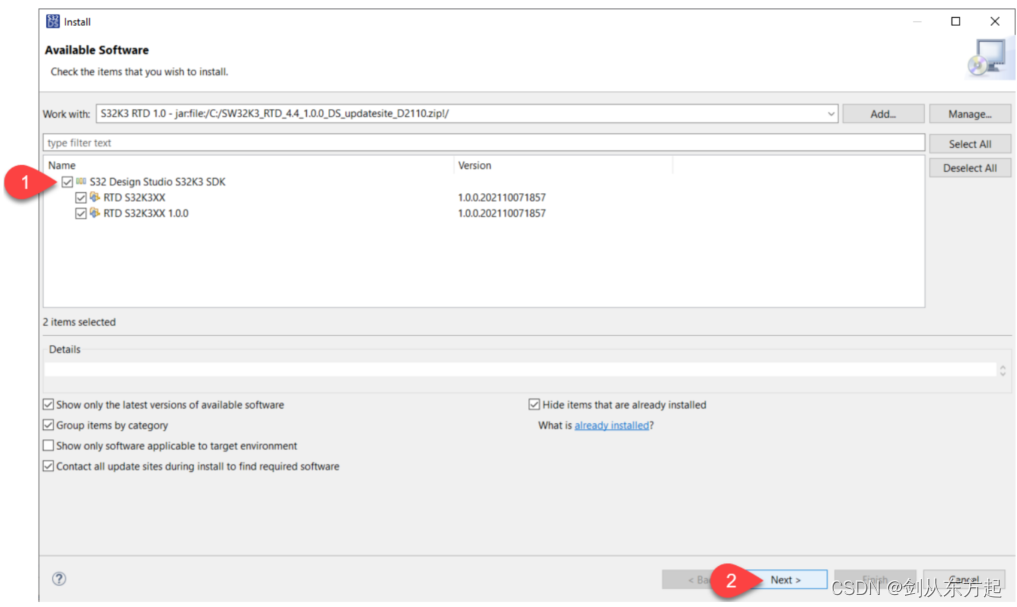Click the S32 Design Studio category icon
This screenshot has height=607, width=1017.
81,182
